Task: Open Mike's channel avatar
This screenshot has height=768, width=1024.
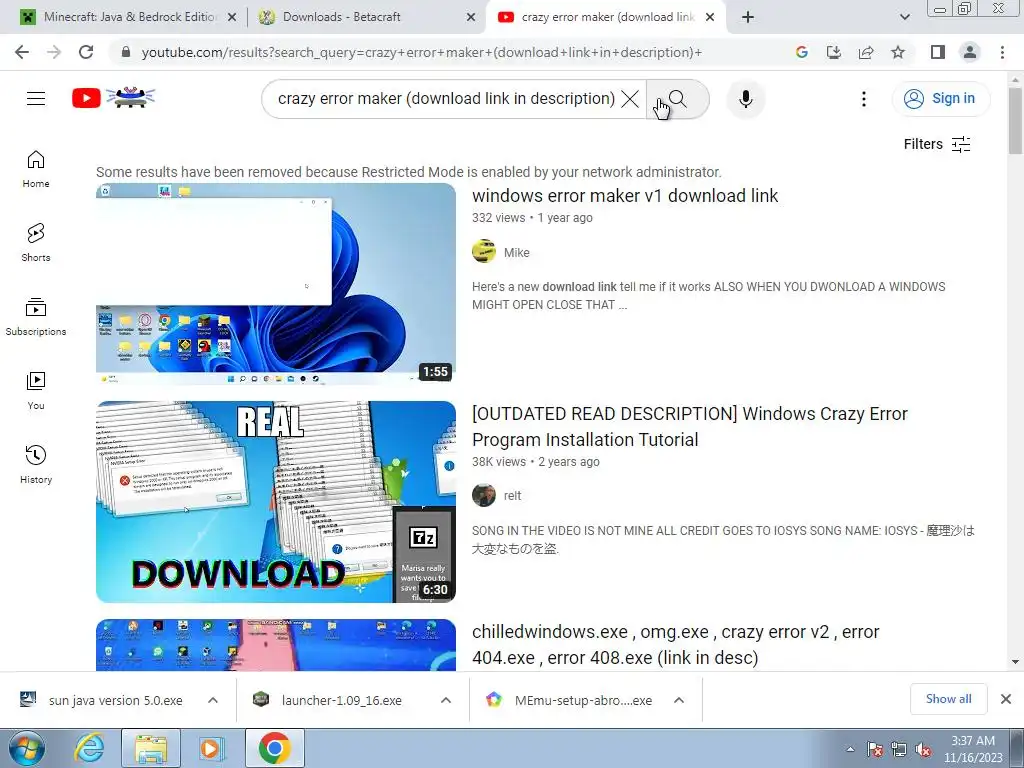Action: tap(484, 251)
